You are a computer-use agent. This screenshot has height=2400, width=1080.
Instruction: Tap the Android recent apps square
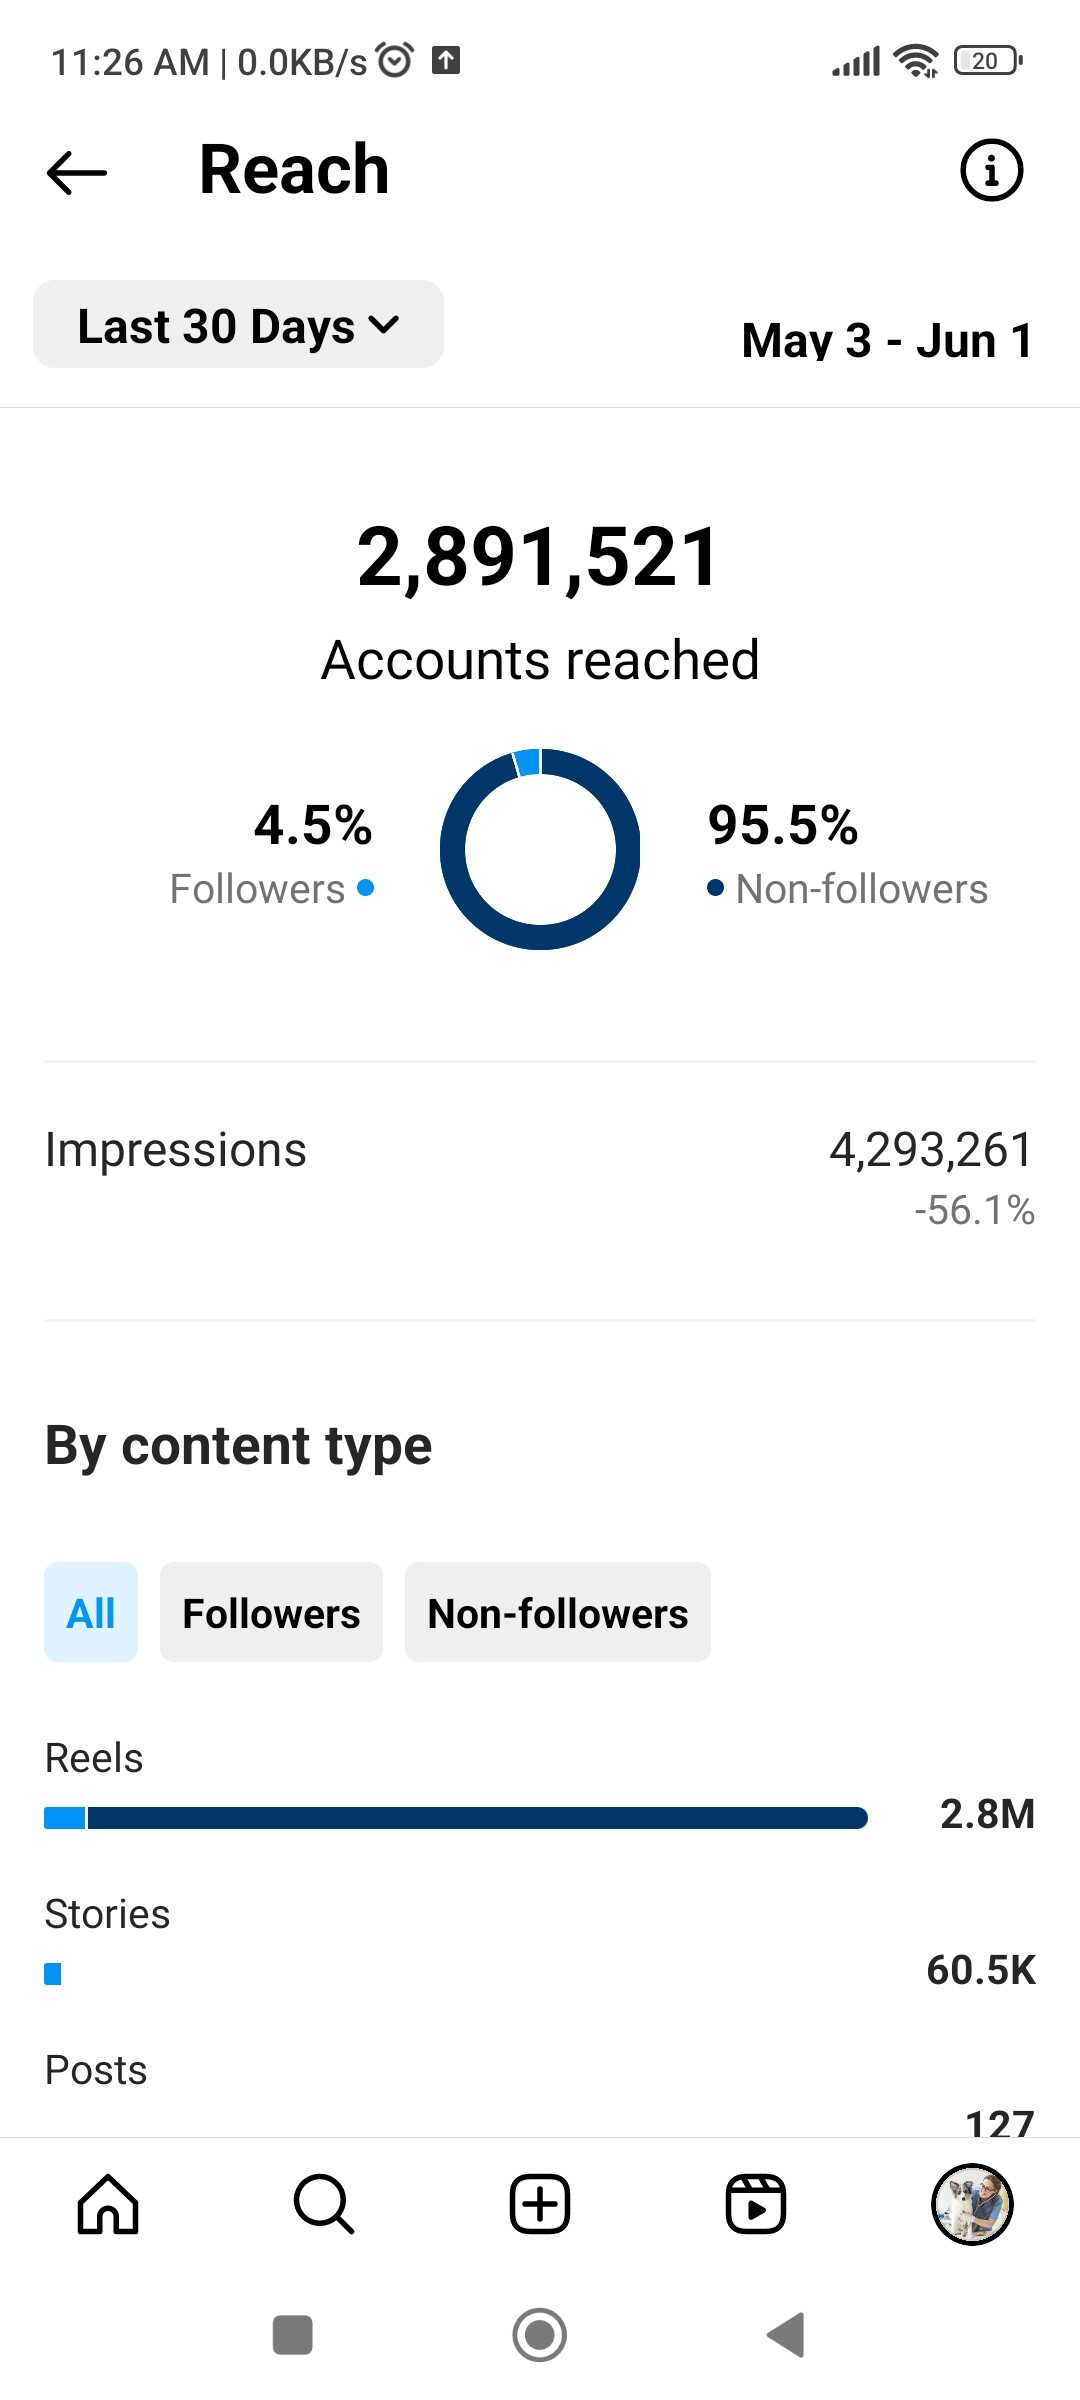pos(293,2335)
